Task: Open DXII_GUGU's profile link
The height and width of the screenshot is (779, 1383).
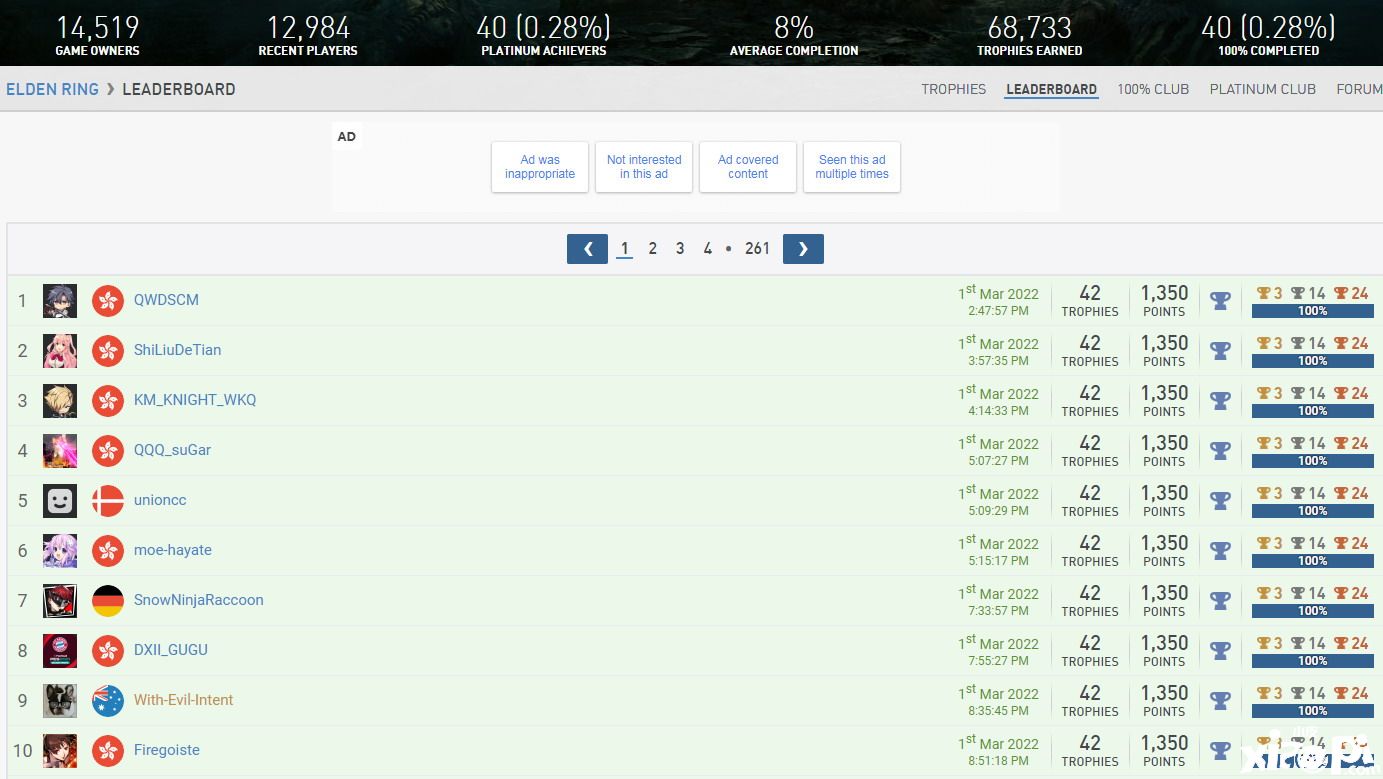Action: click(x=171, y=650)
